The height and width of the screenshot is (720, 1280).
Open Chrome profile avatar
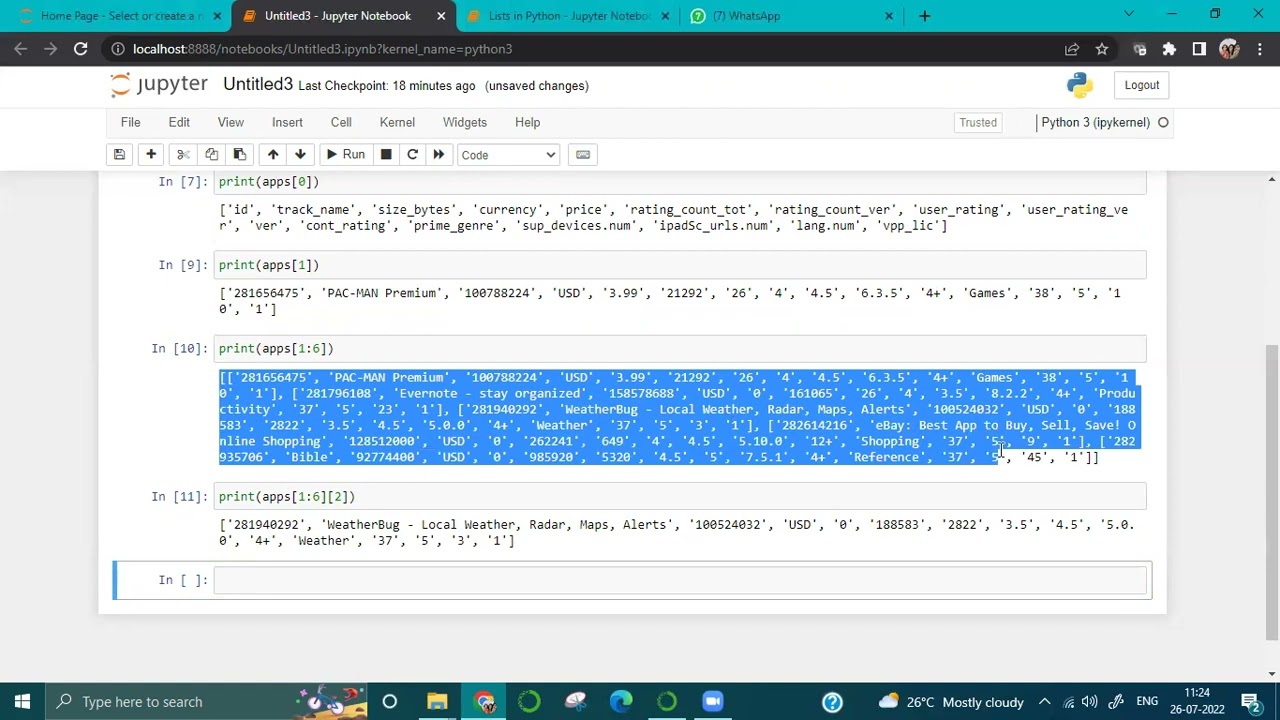point(1229,49)
